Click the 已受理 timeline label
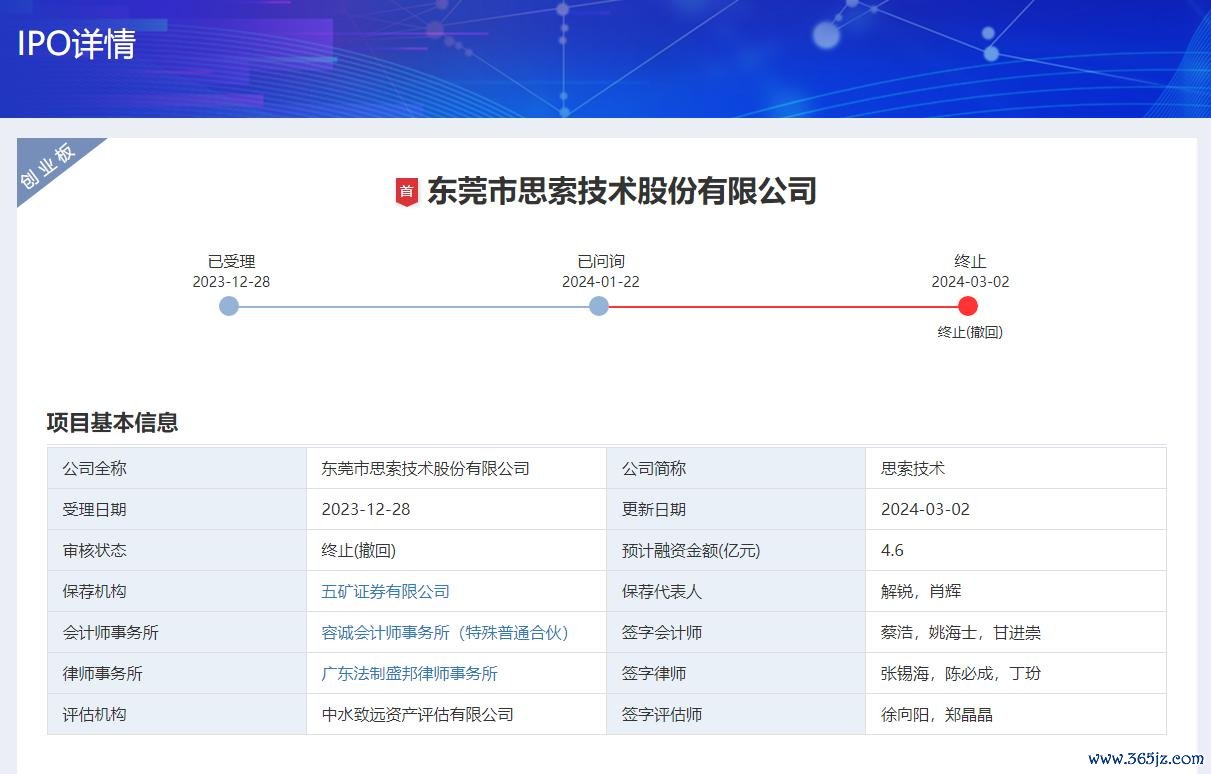The height and width of the screenshot is (774, 1211). (x=231, y=262)
